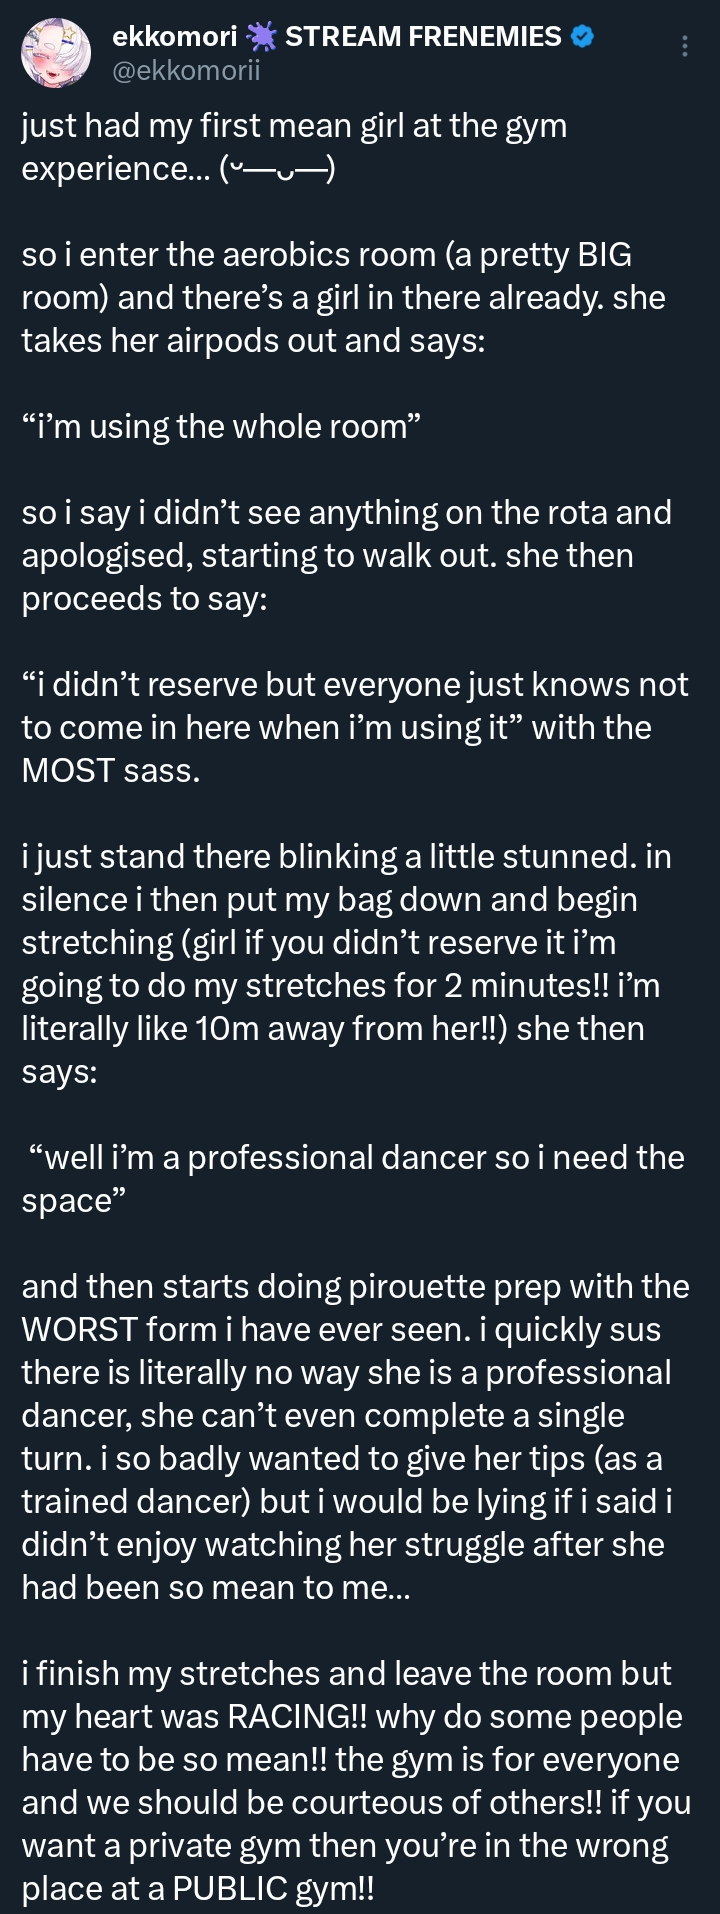Open the ekkomori display name link
This screenshot has height=1914, width=720.
(175, 38)
